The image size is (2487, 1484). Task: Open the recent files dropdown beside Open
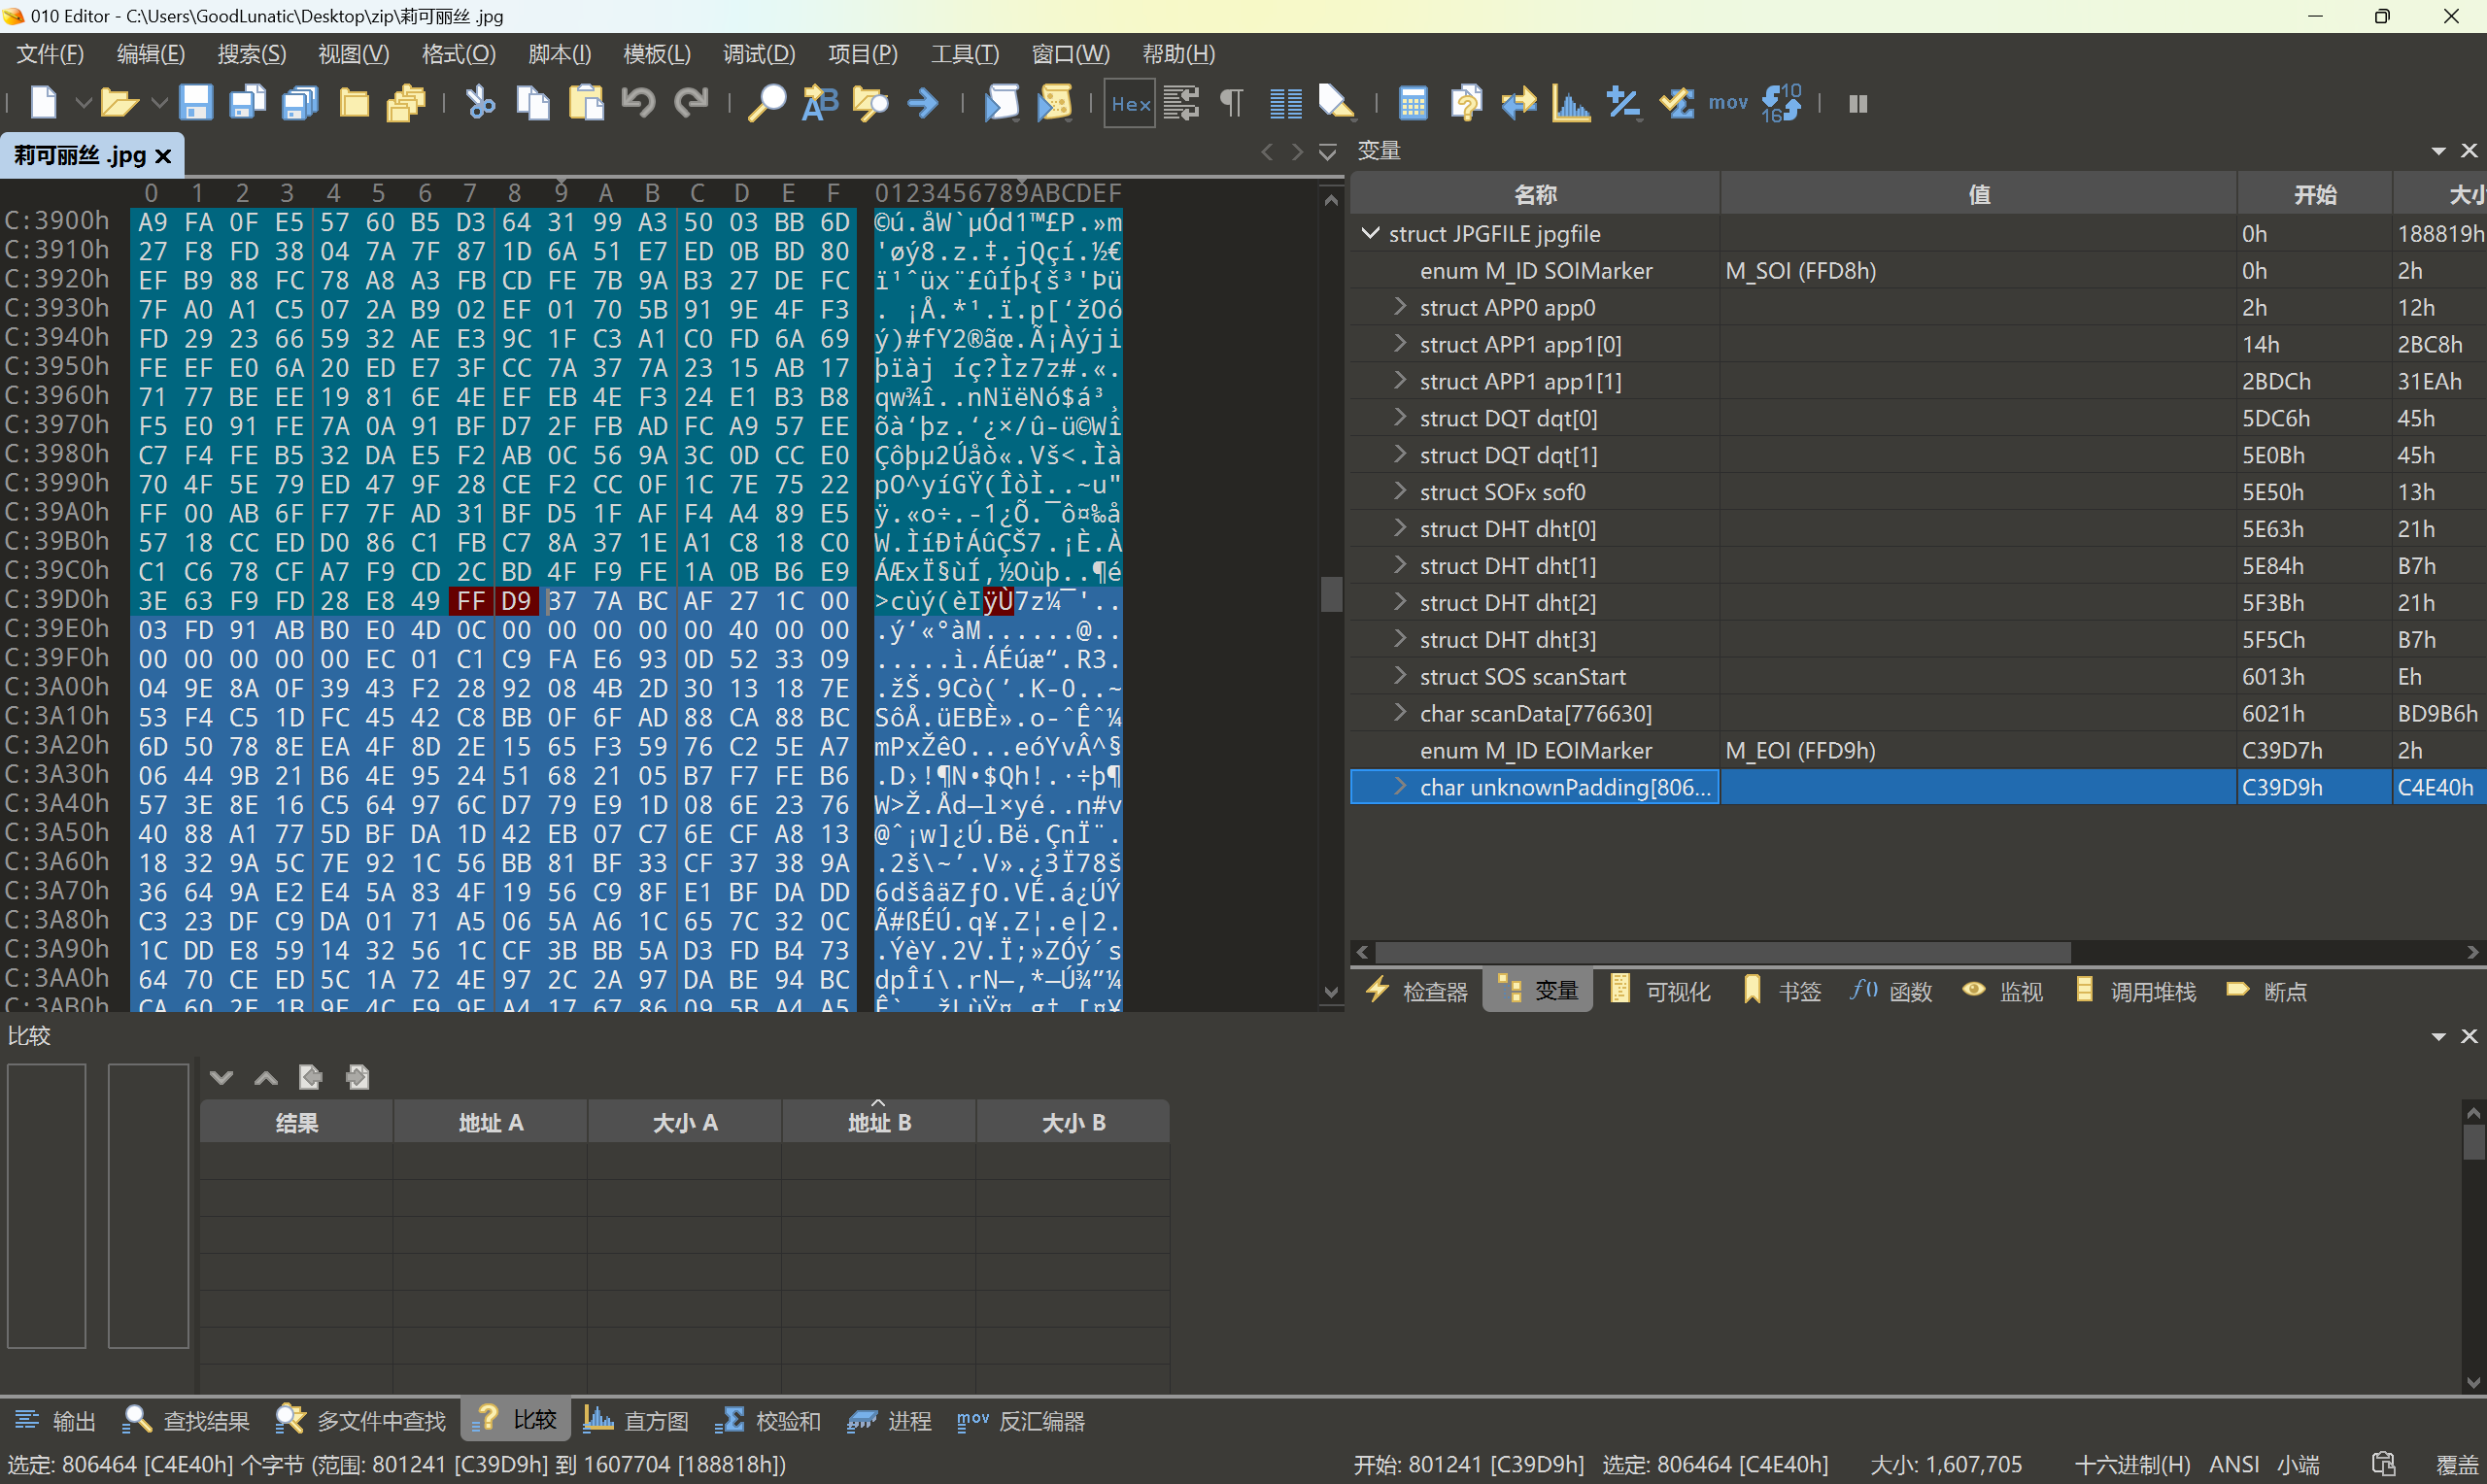coord(158,103)
